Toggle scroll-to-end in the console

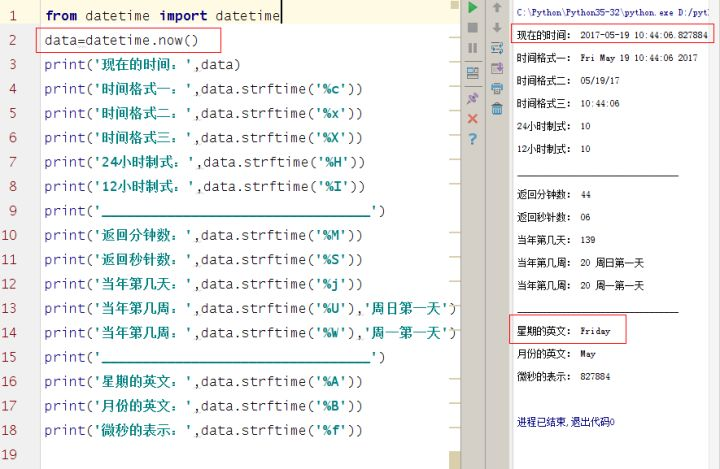[x=497, y=68]
